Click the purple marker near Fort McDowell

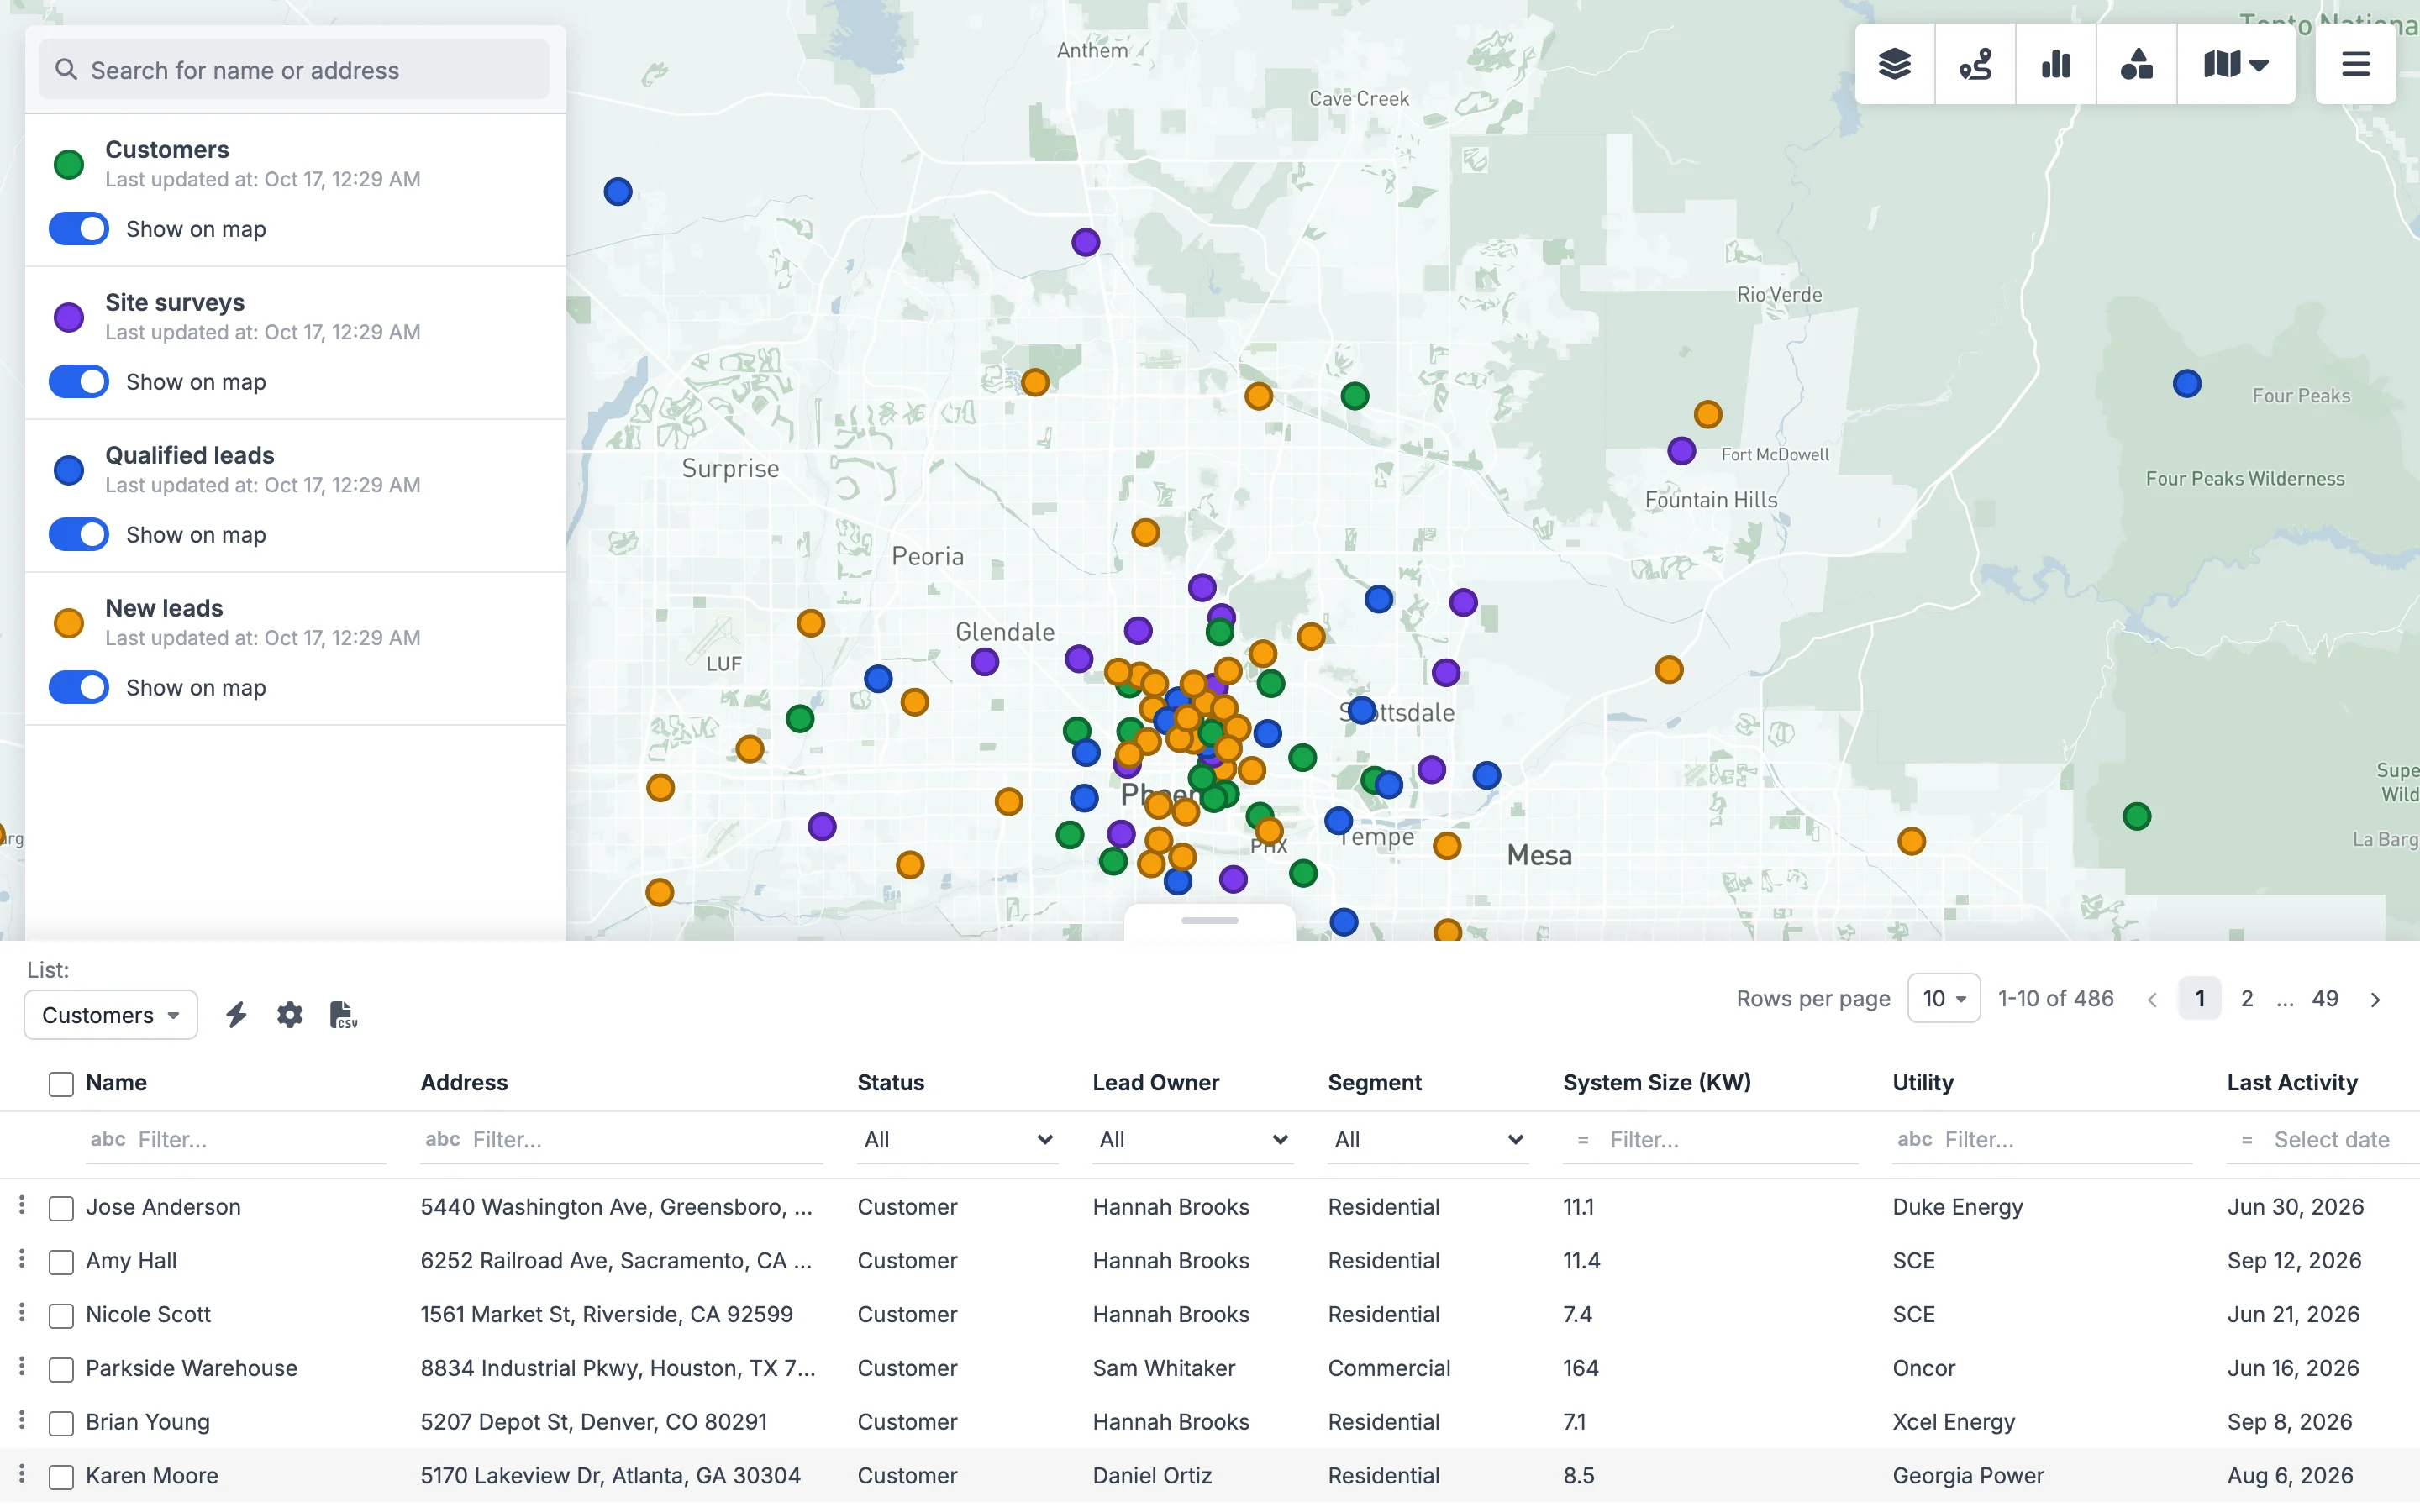coord(1681,451)
